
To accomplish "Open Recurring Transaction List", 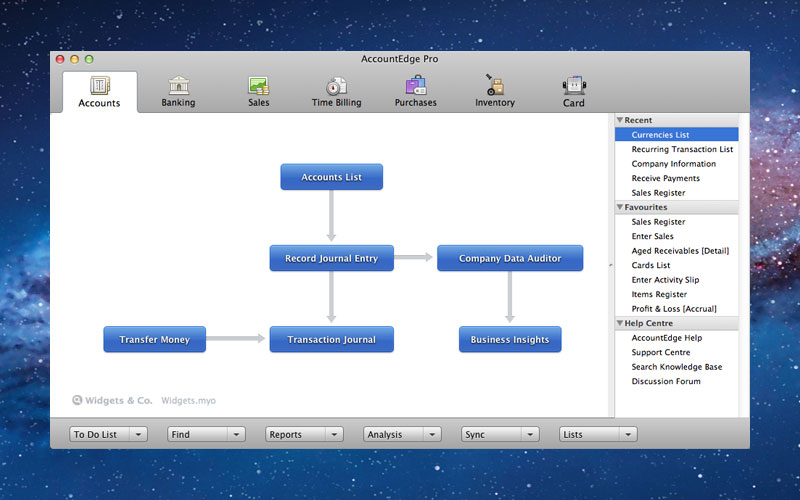I will pos(682,149).
